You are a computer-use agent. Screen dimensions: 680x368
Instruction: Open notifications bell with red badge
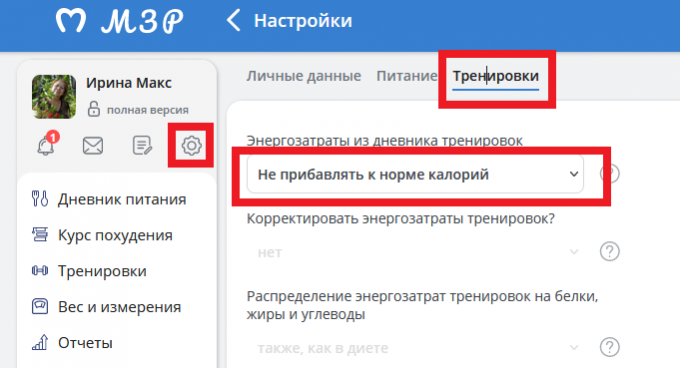point(47,144)
